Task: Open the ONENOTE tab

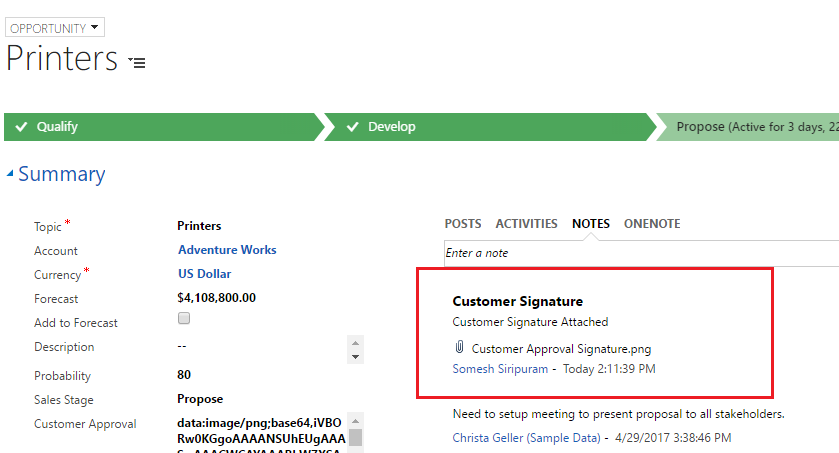Action: [652, 224]
